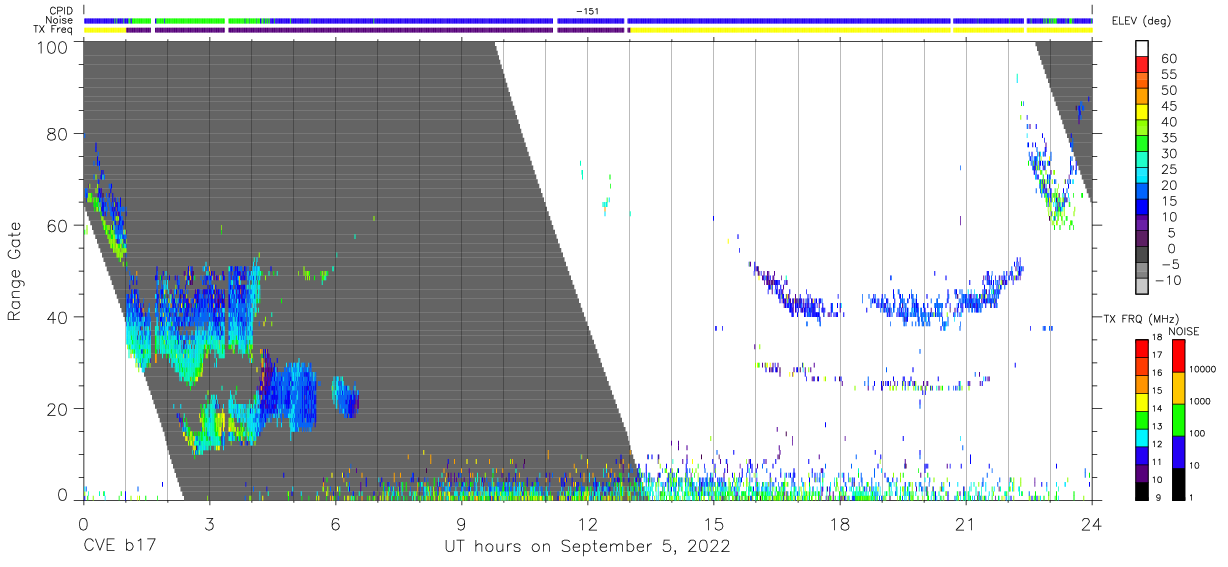This screenshot has width=1228, height=567.
Task: Select the 20 tick on Range Gate axis
Action: 56,409
